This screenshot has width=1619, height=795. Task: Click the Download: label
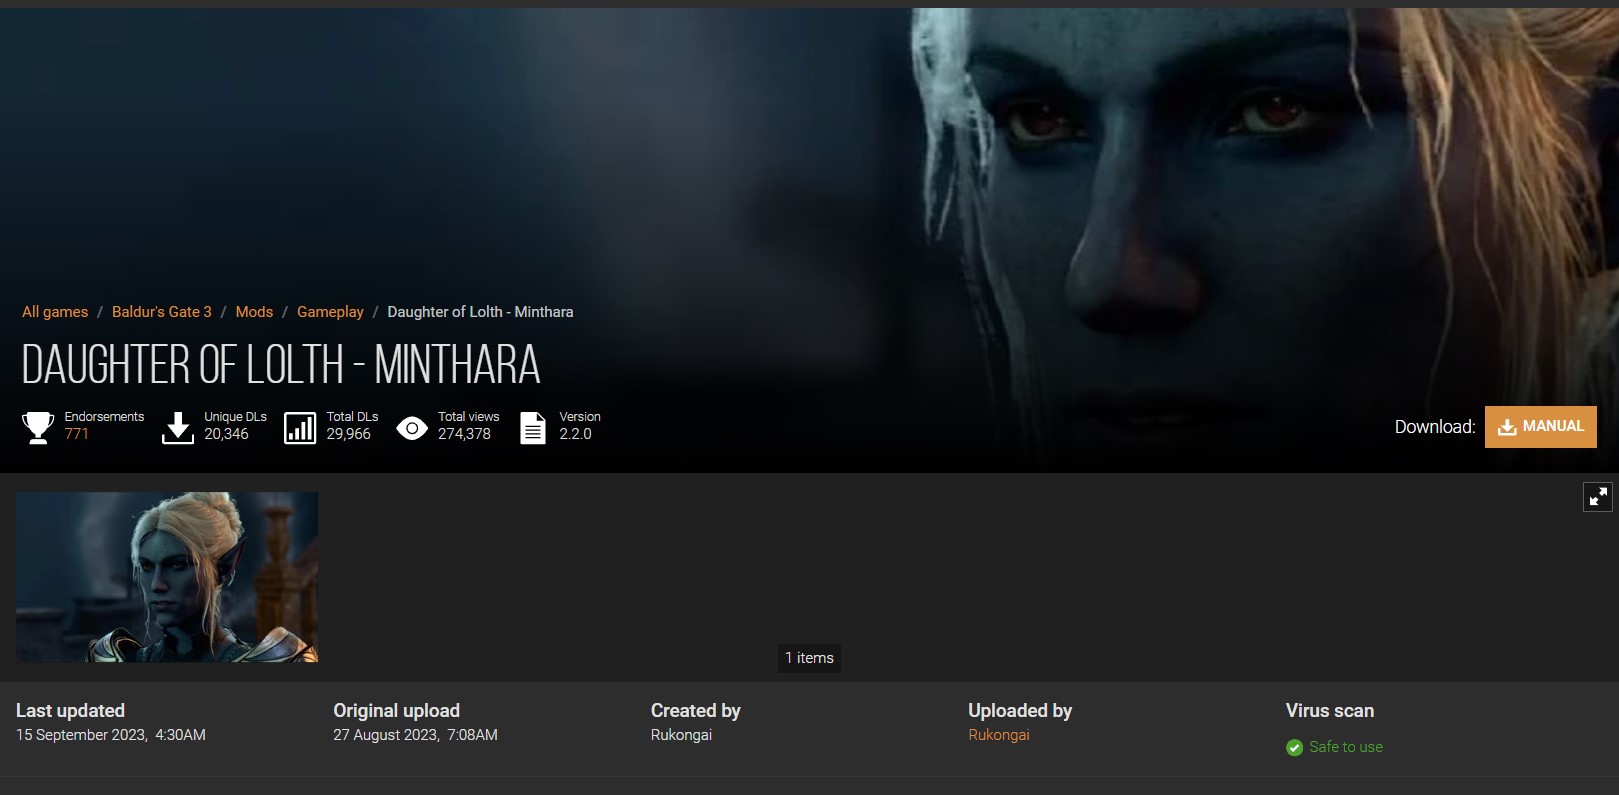click(x=1435, y=427)
